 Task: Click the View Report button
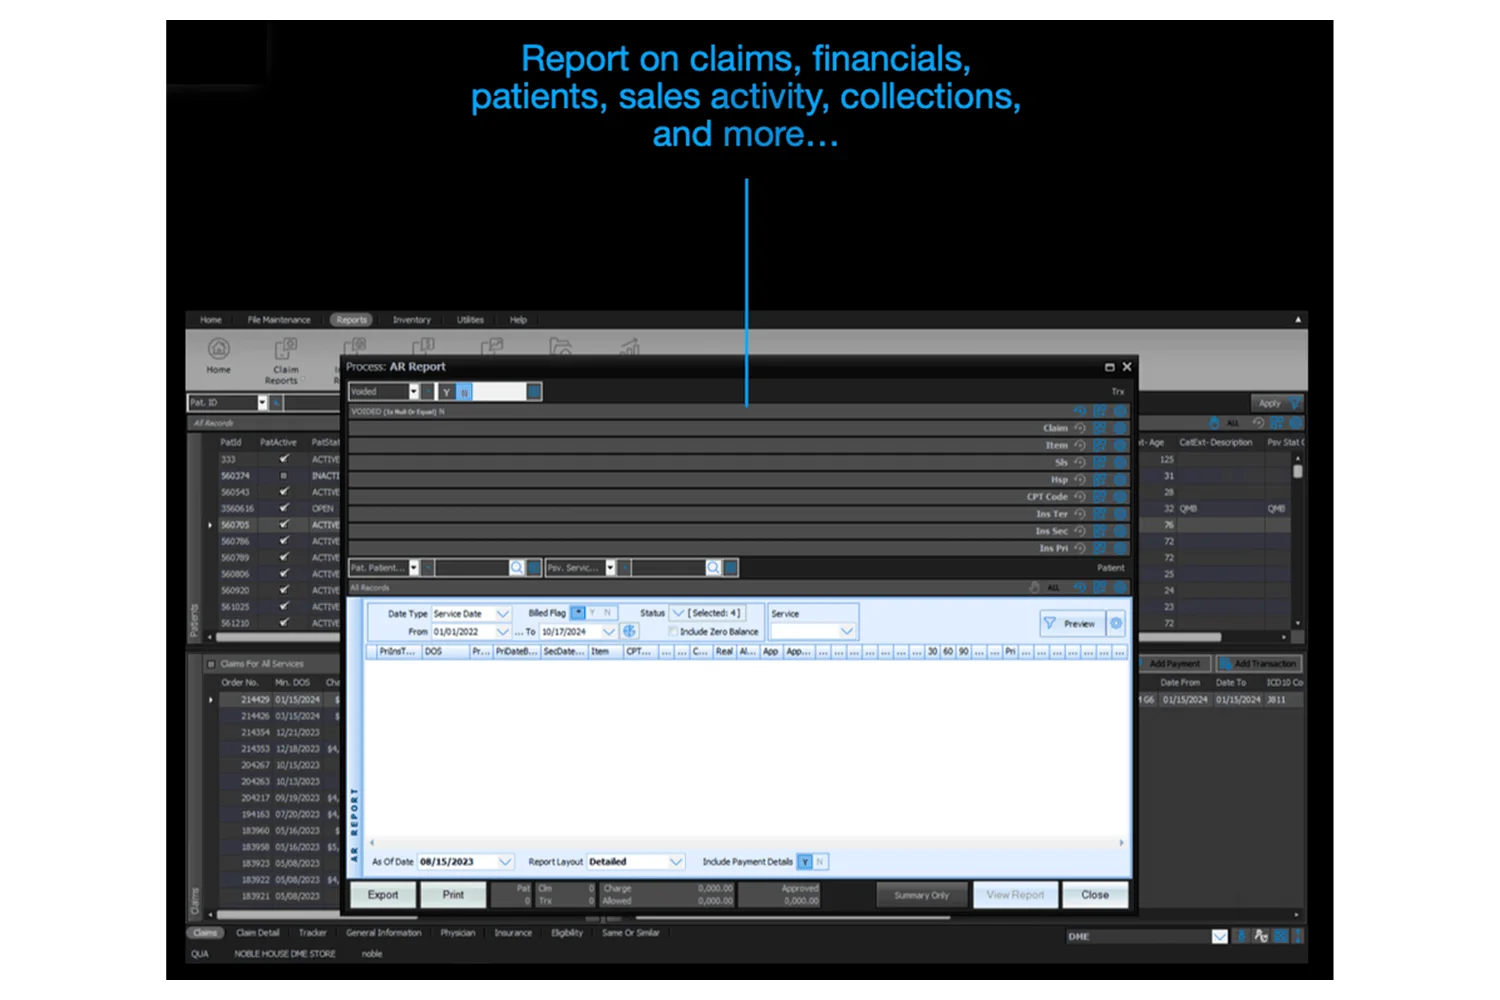[x=1015, y=895]
